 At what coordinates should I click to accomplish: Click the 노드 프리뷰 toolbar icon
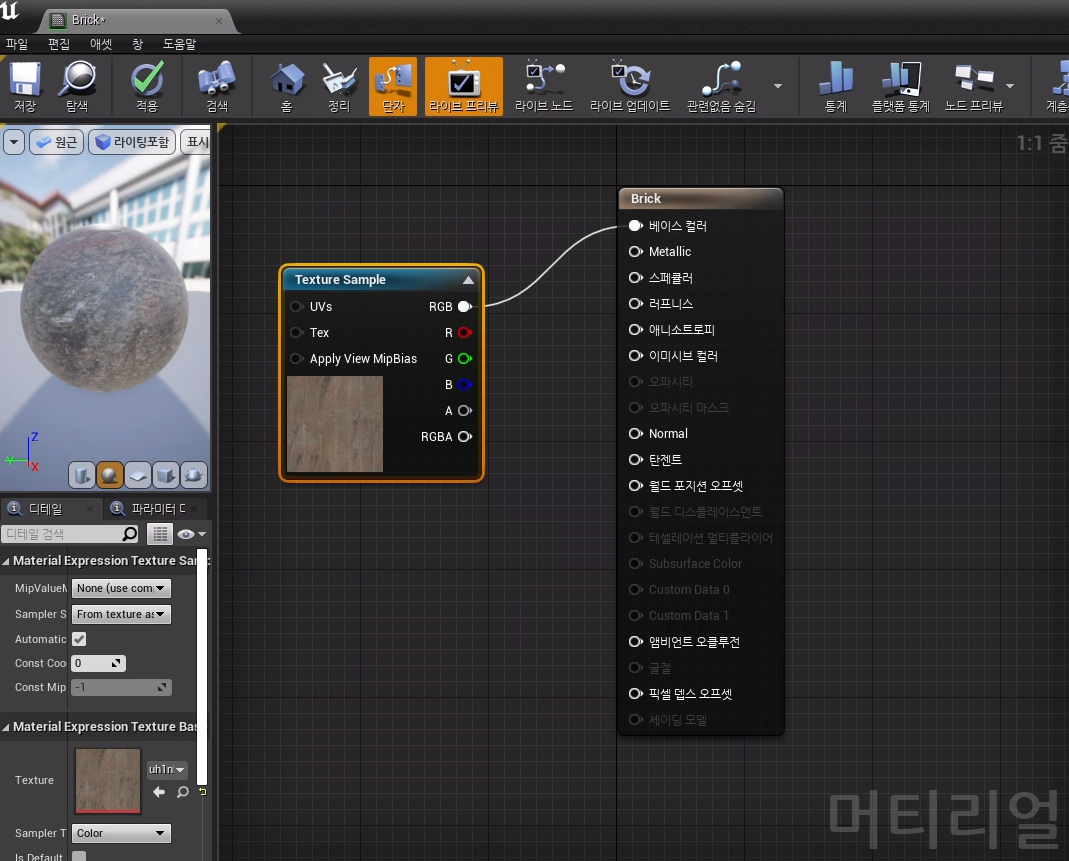click(974, 86)
